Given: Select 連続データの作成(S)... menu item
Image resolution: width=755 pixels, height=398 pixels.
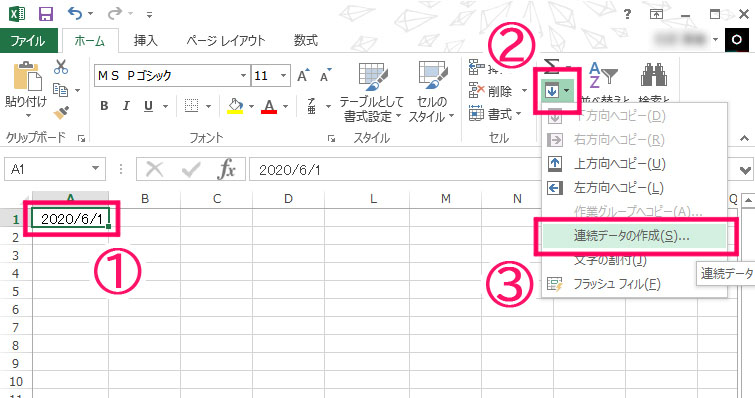Looking at the screenshot, I should [x=635, y=236].
